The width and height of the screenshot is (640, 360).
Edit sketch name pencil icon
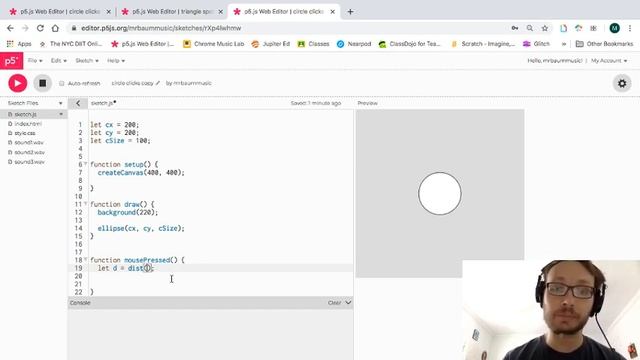[x=158, y=83]
